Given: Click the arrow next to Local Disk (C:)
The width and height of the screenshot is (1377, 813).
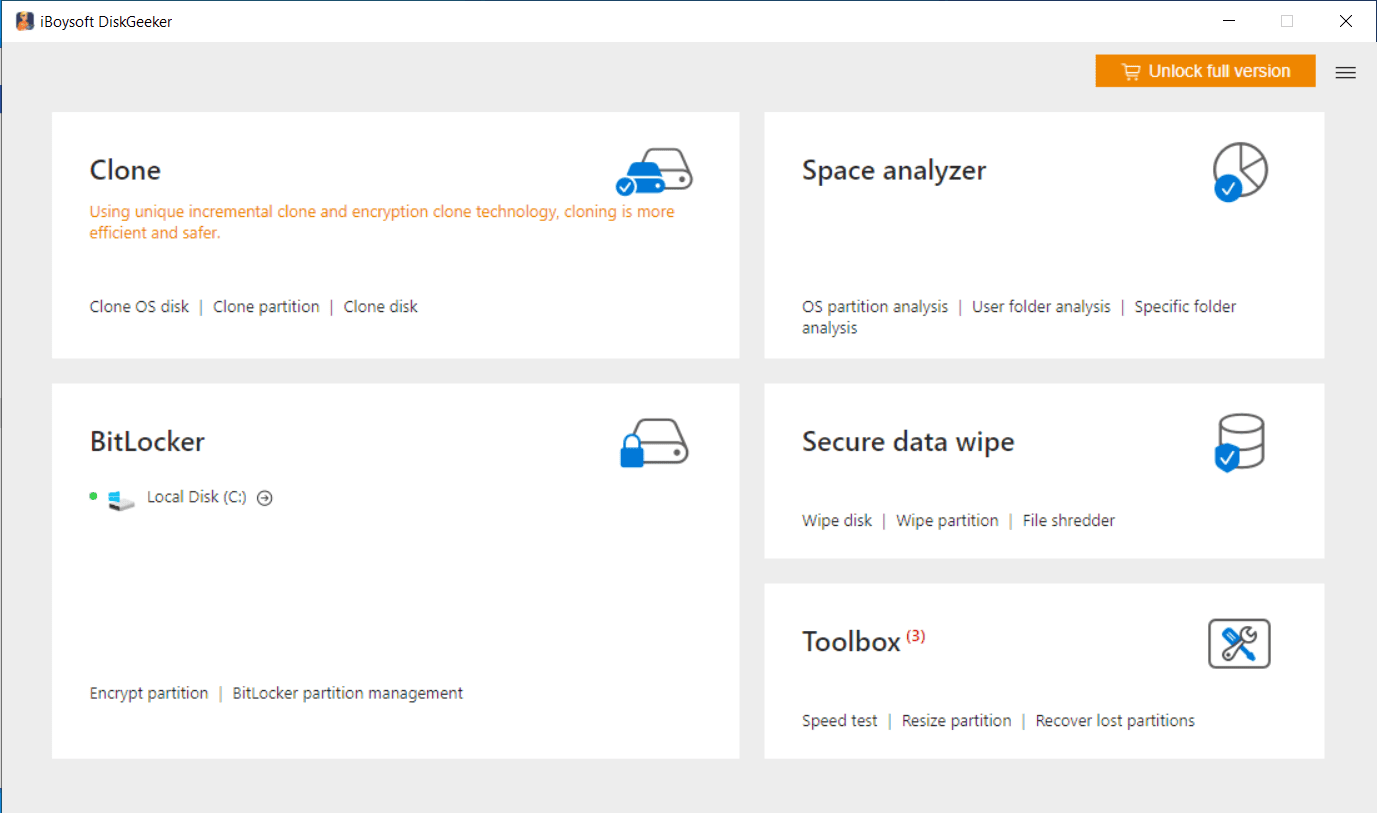Looking at the screenshot, I should tap(265, 498).
